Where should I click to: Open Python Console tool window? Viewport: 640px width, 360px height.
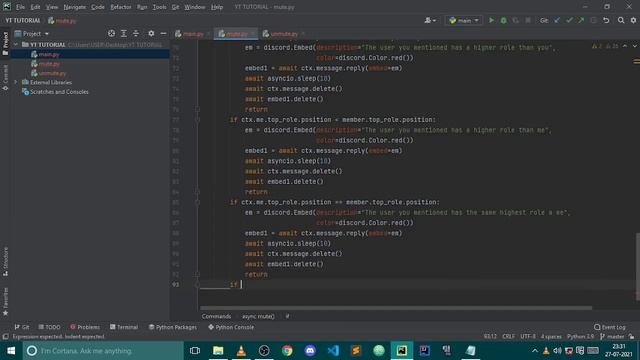[231, 327]
